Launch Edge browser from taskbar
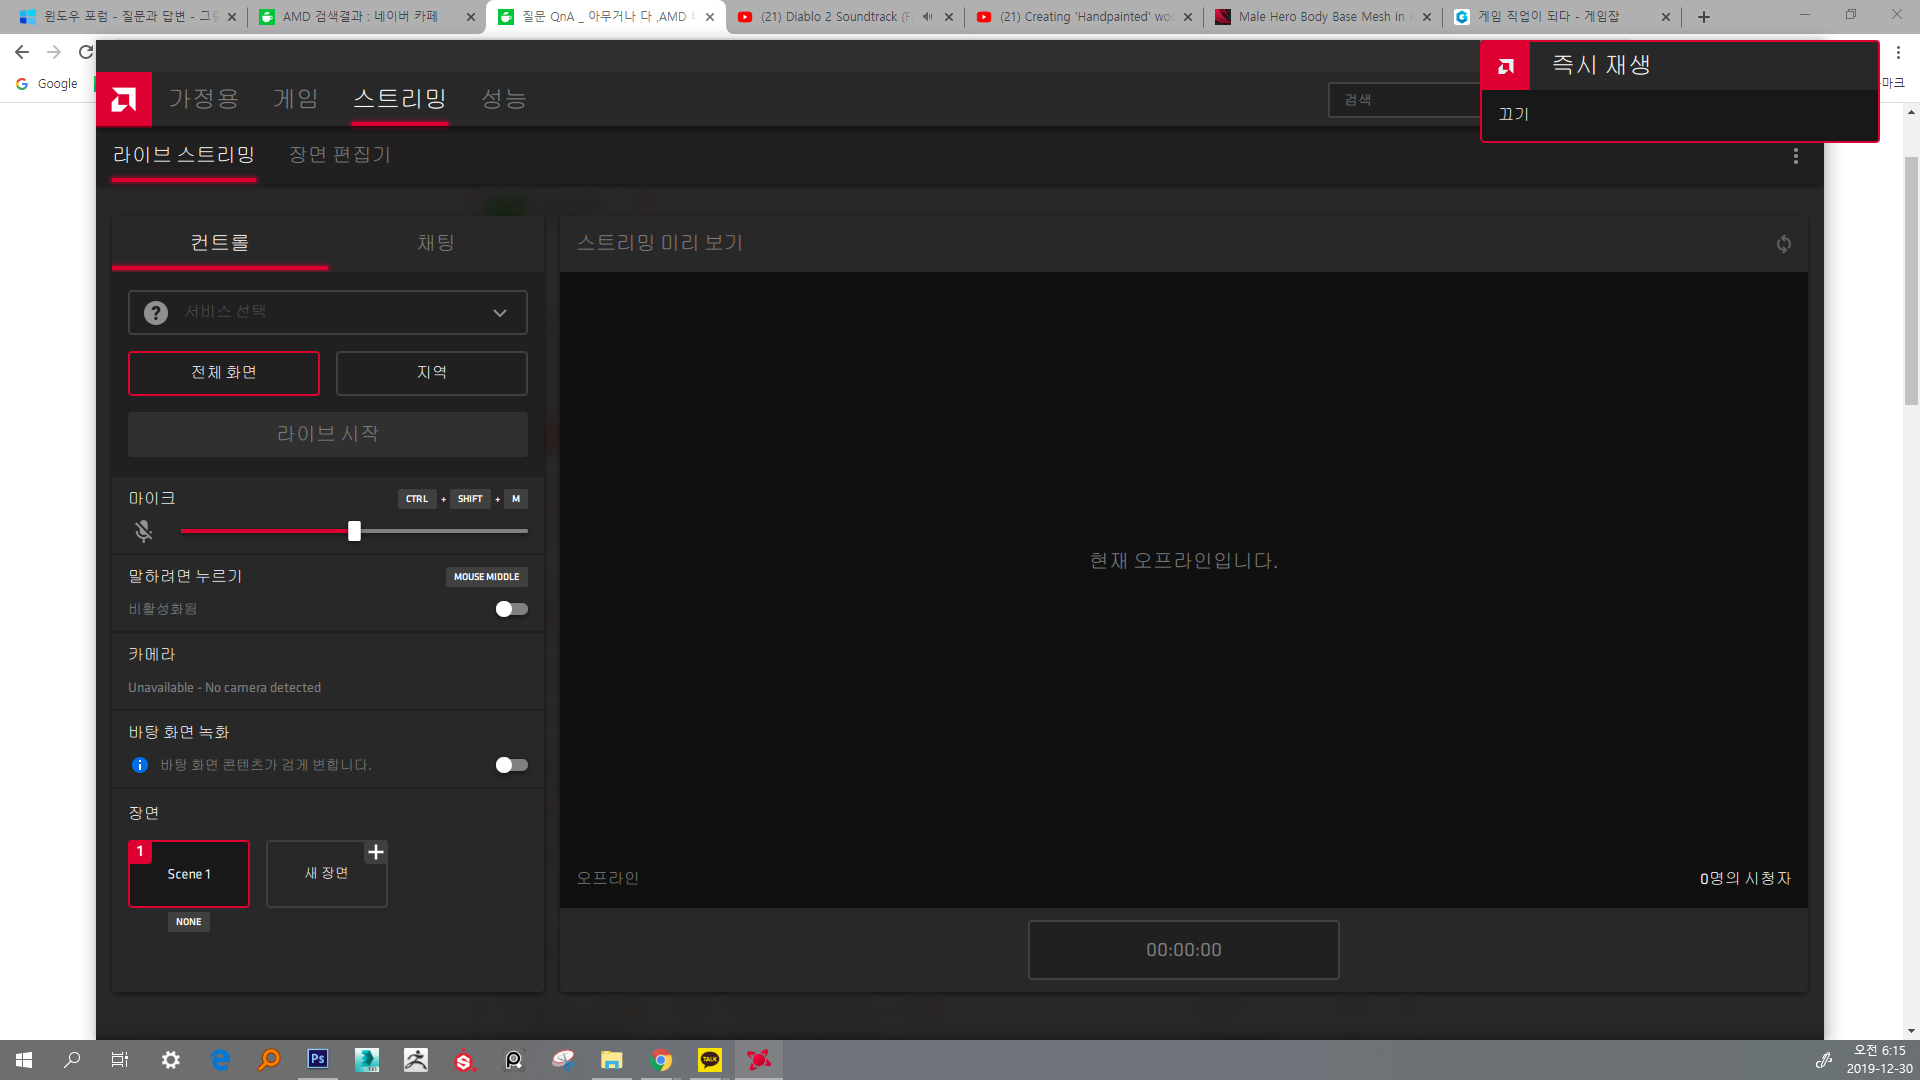This screenshot has height=1080, width=1920. tap(220, 1060)
